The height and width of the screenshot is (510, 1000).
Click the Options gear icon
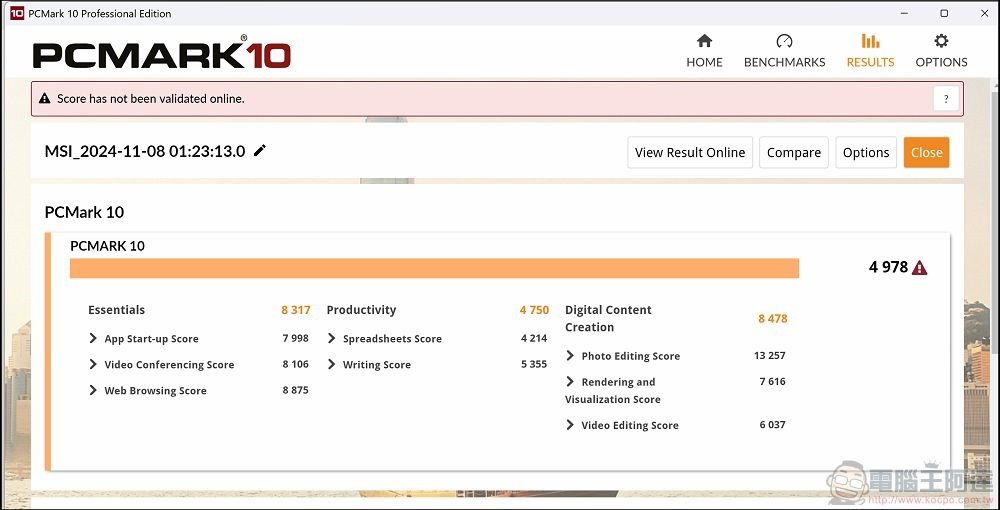(941, 41)
